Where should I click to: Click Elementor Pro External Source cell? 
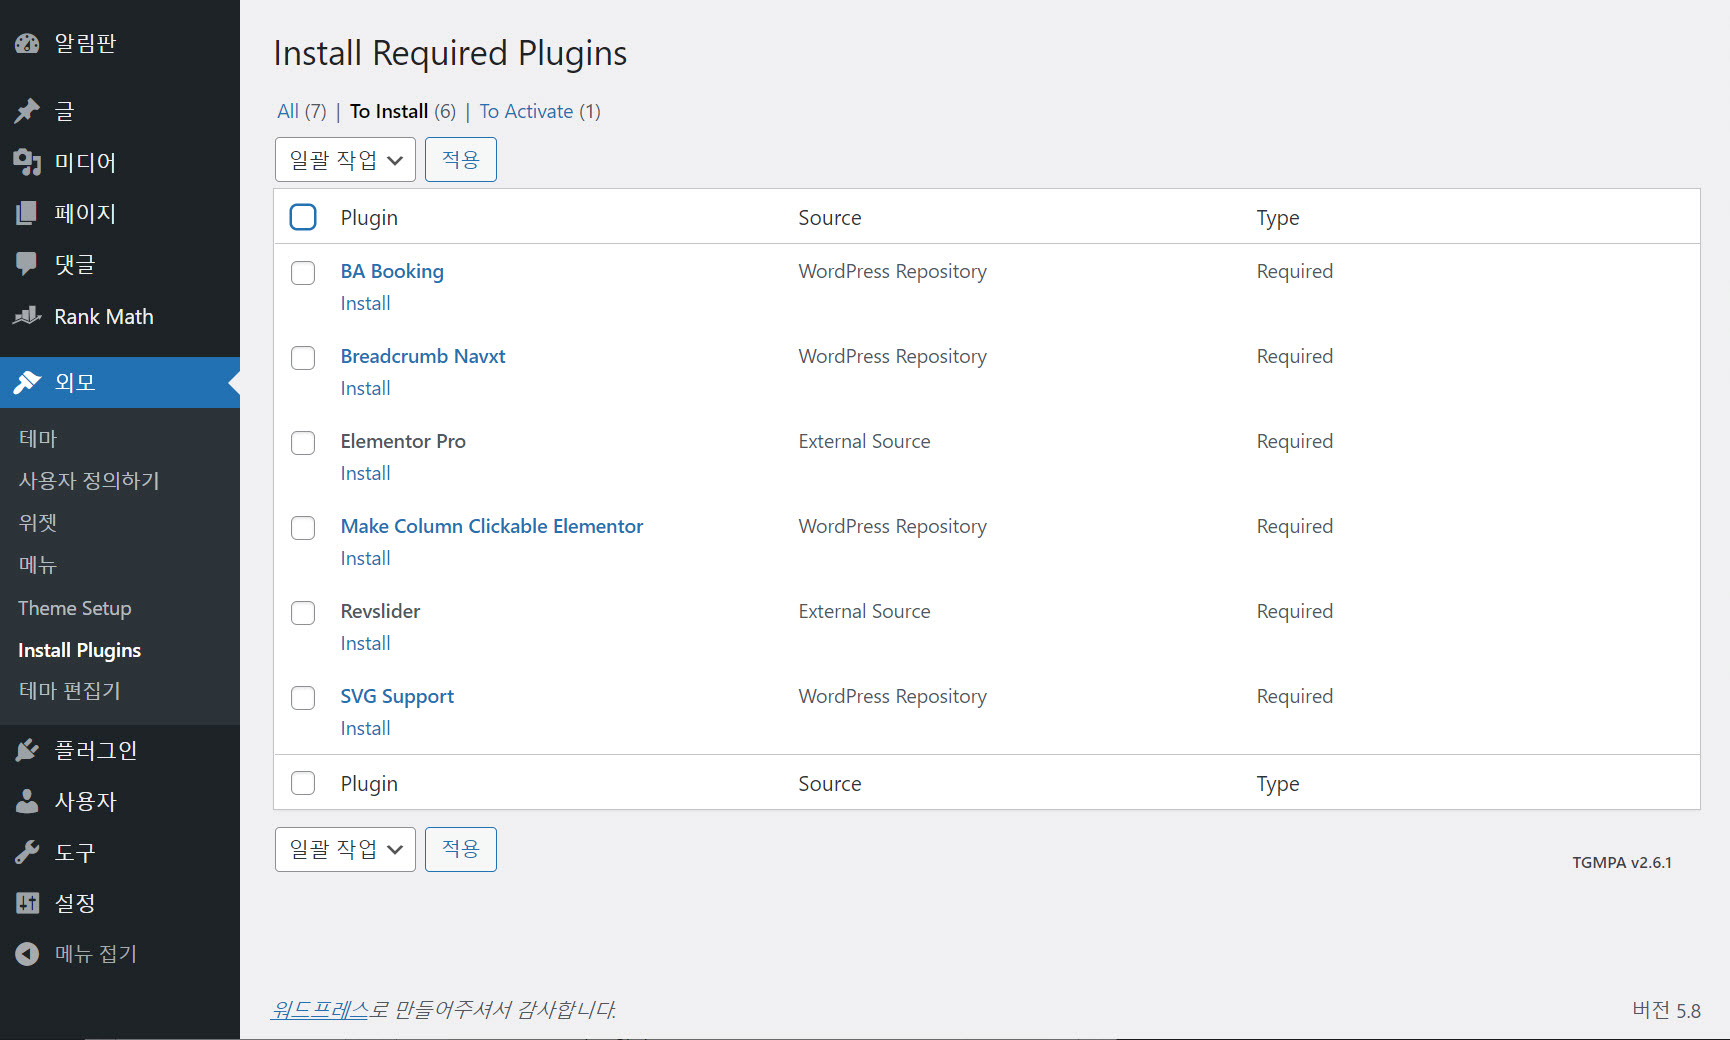[864, 441]
